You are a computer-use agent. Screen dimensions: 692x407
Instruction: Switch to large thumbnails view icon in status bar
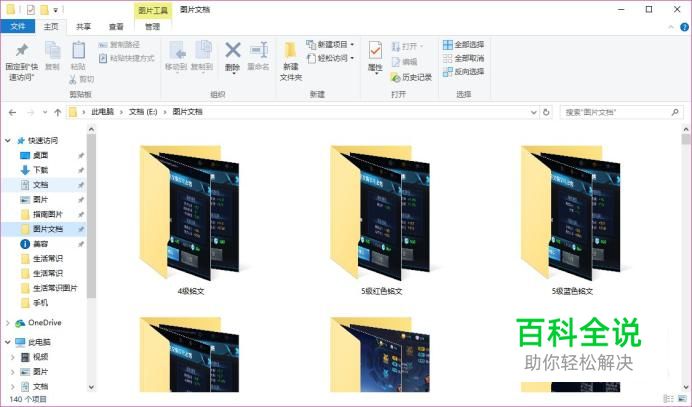tap(682, 399)
